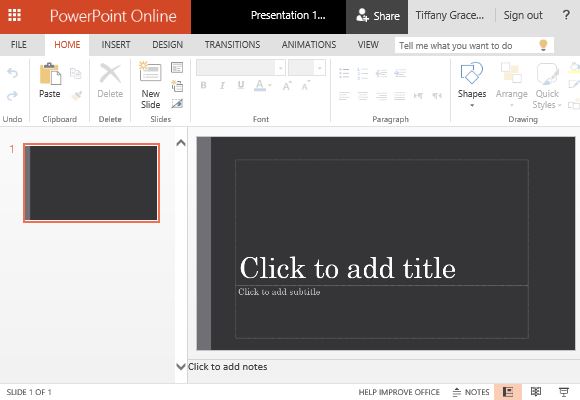The image size is (580, 400).
Task: Click the 'Click to add title' placeholder
Action: coord(382,222)
